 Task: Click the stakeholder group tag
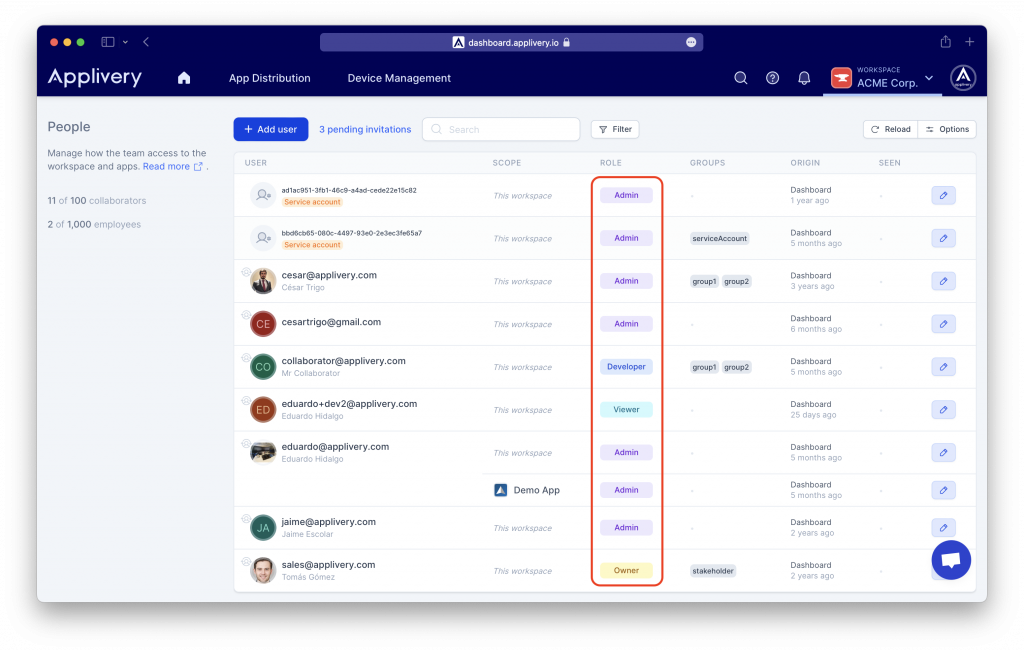click(713, 571)
